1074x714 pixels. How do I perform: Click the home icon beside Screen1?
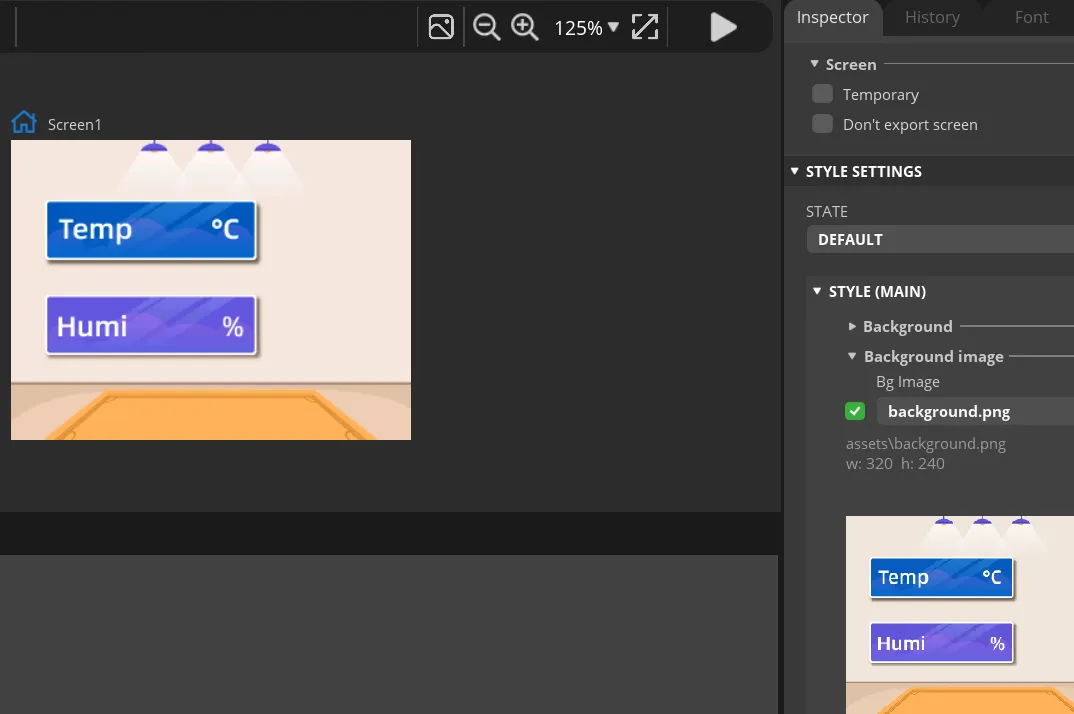click(24, 123)
